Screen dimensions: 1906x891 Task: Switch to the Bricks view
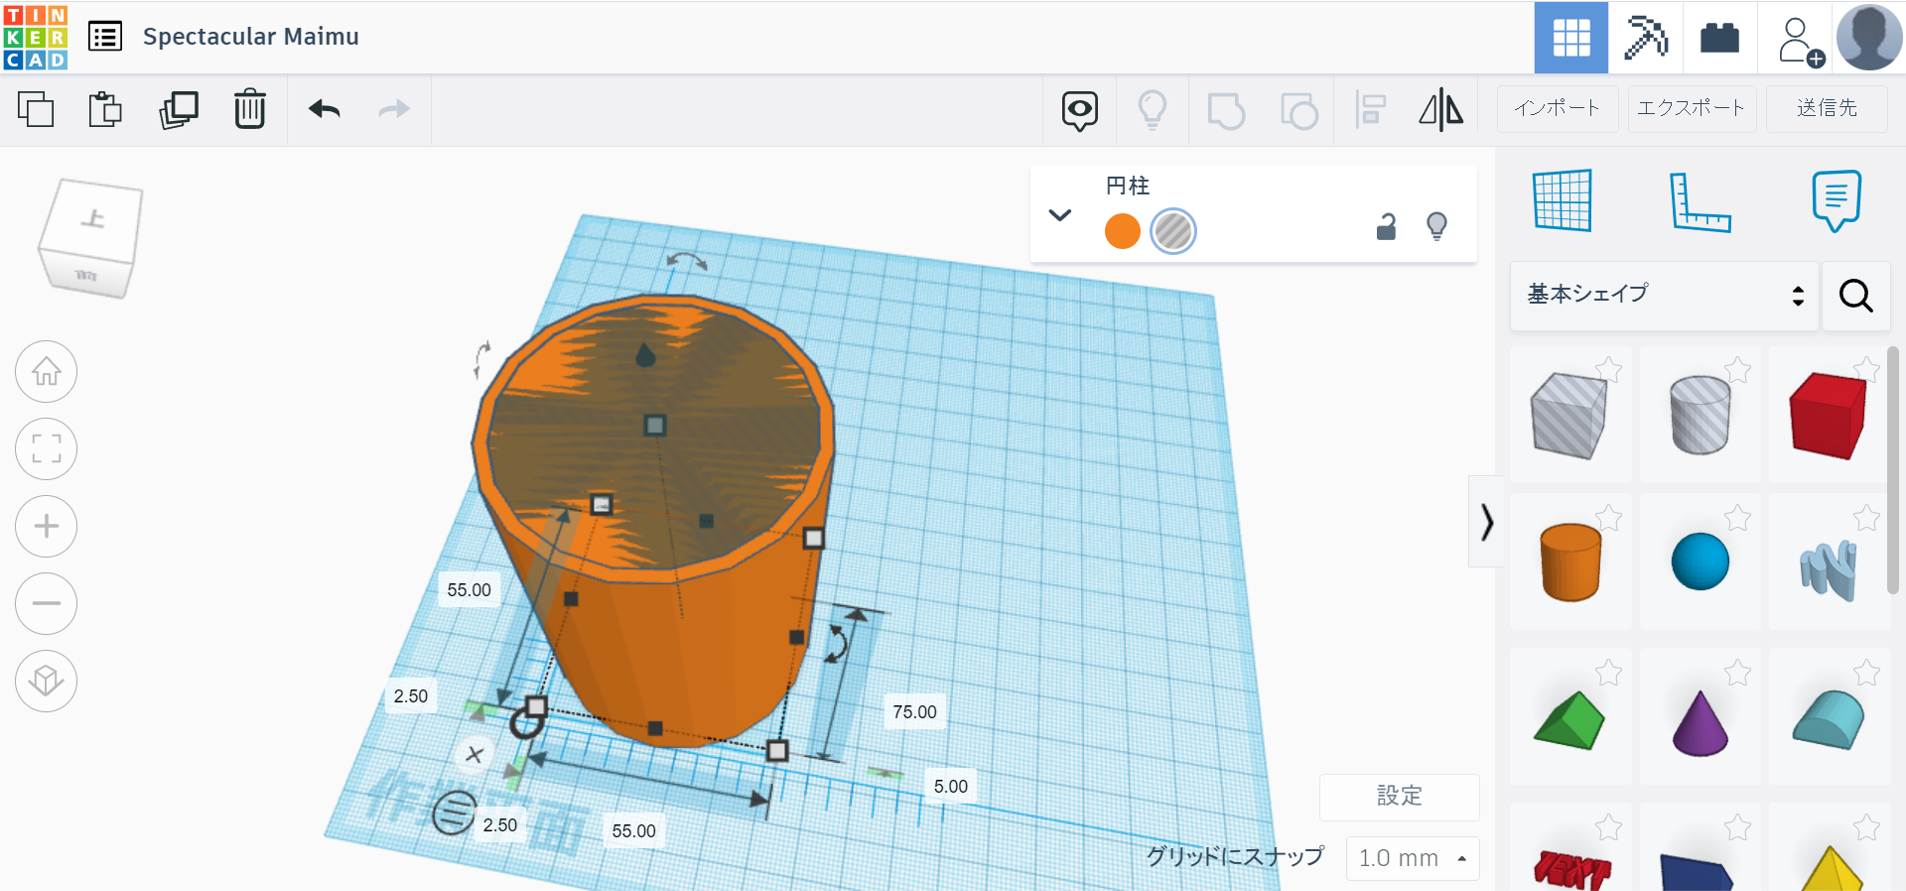(x=1720, y=37)
